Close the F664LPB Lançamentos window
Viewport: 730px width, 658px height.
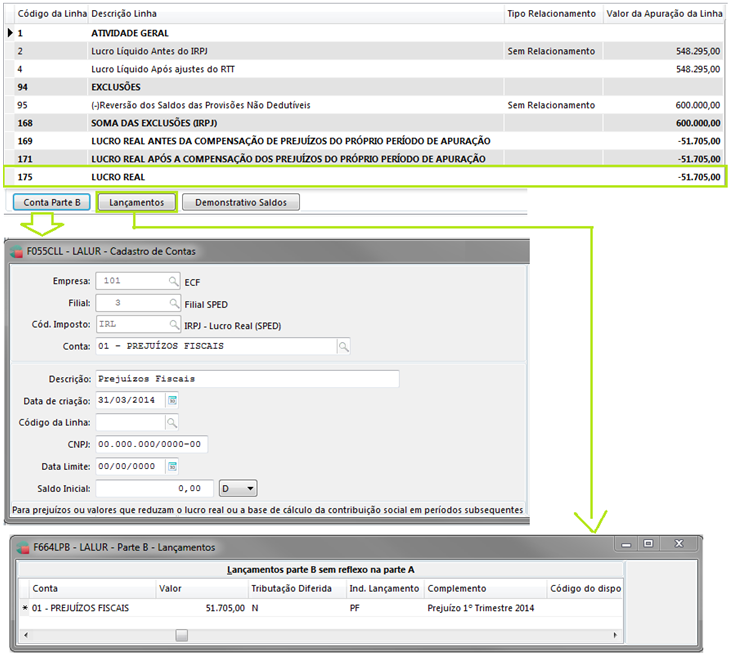pos(679,544)
